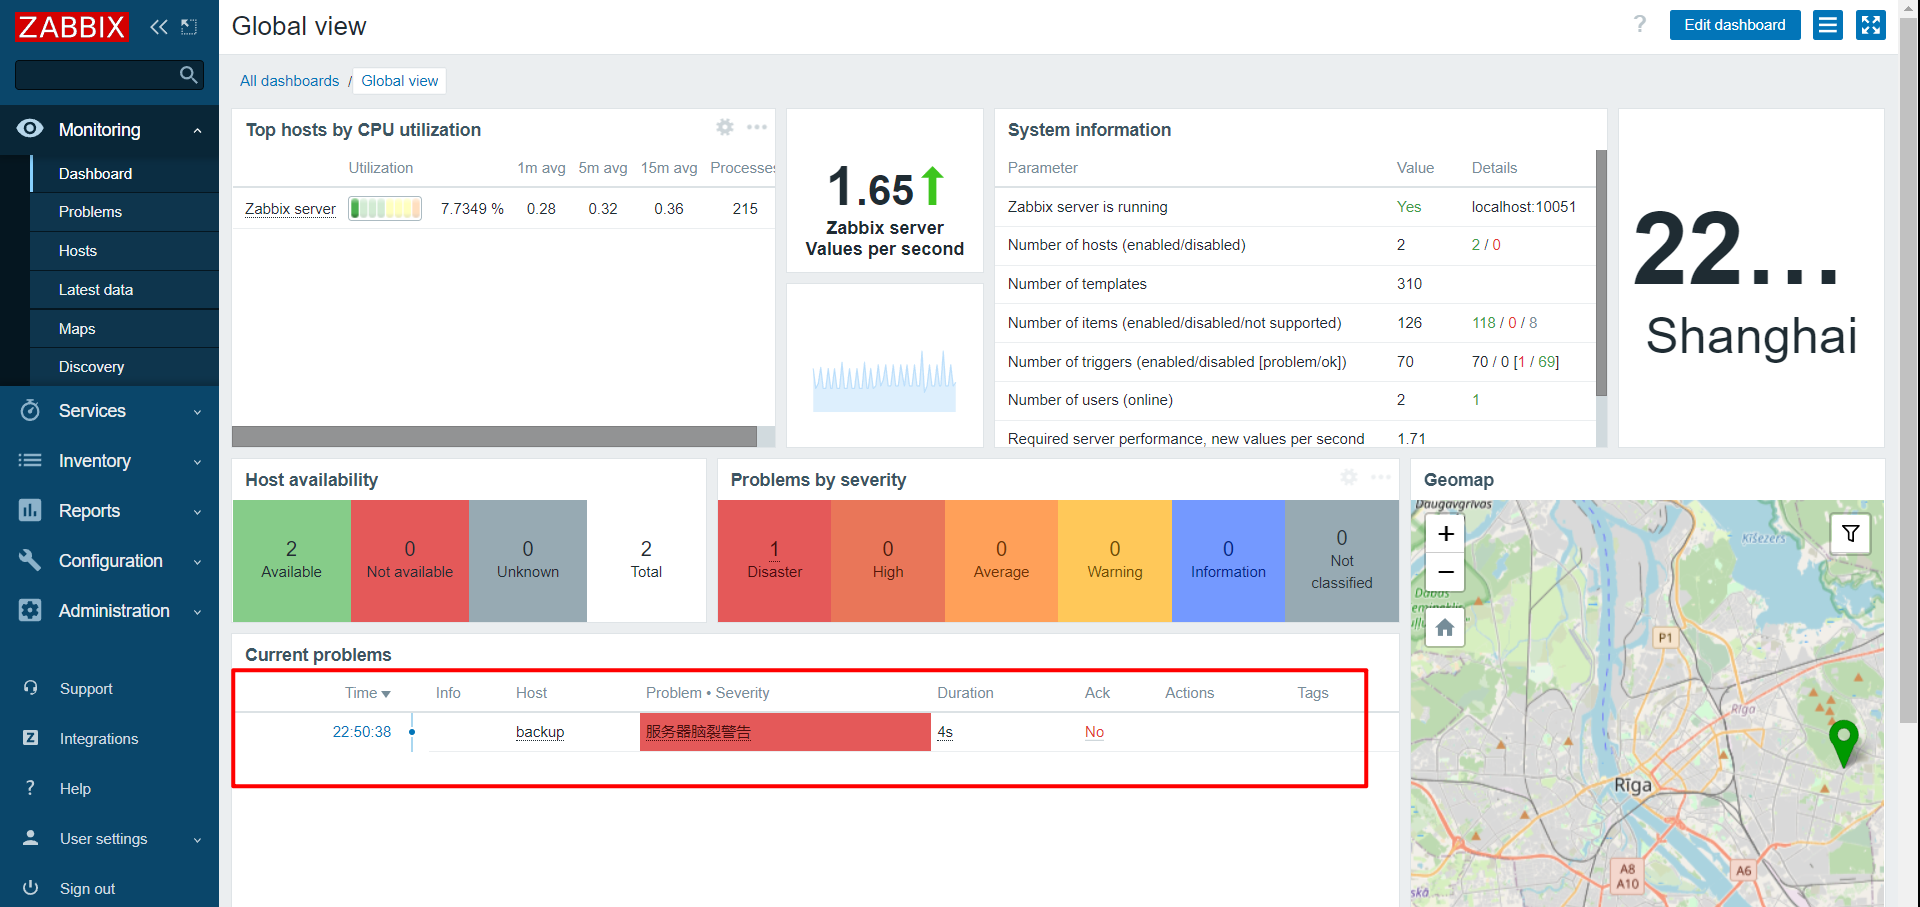Open Zabbix server host link
1920x907 pixels.
(x=290, y=209)
